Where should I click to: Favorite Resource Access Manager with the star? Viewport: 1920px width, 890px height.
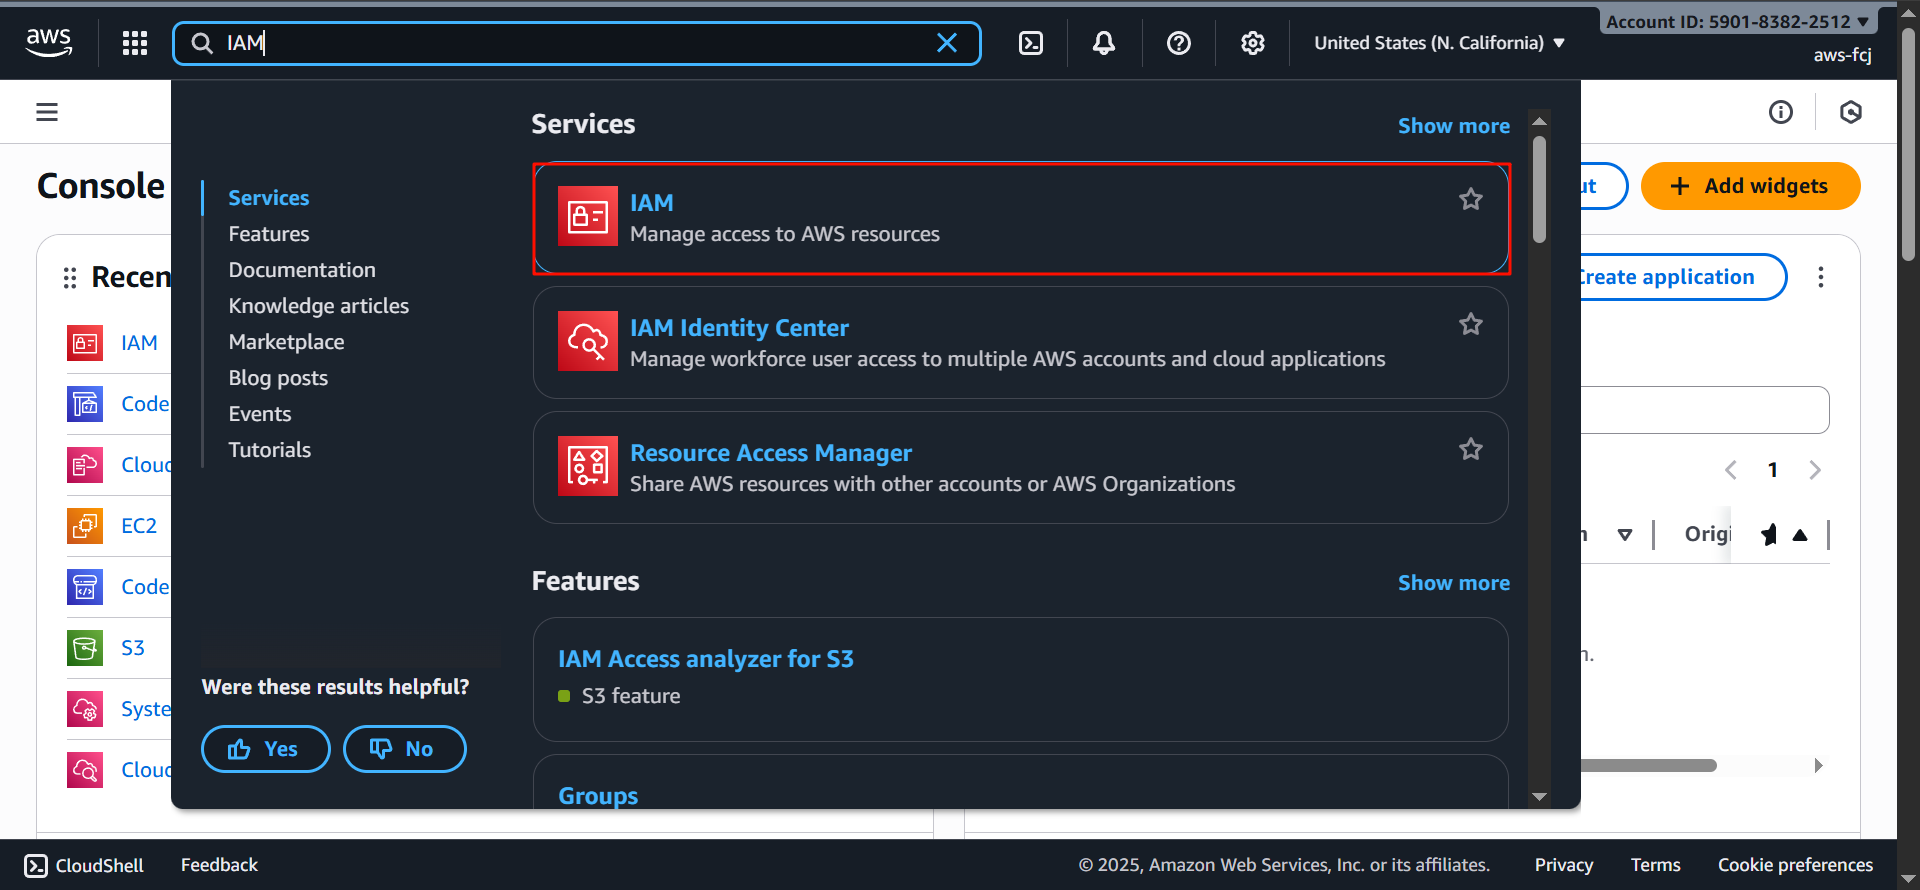coord(1470,449)
